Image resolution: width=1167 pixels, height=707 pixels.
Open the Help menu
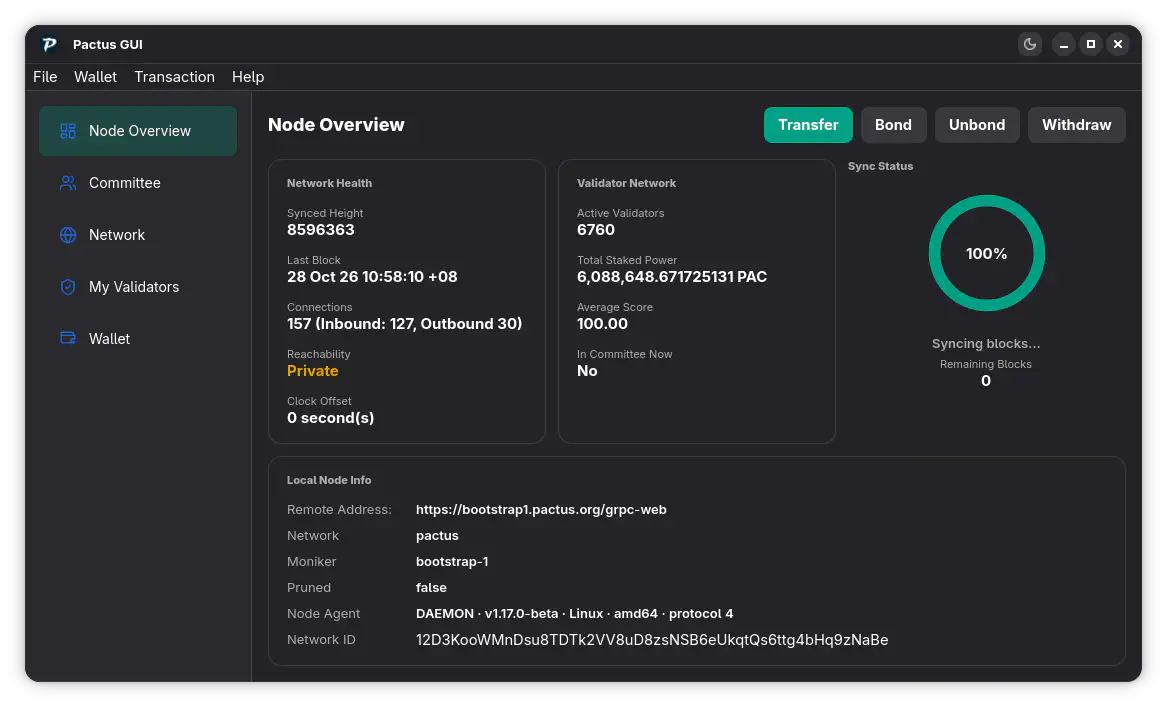pyautogui.click(x=248, y=77)
